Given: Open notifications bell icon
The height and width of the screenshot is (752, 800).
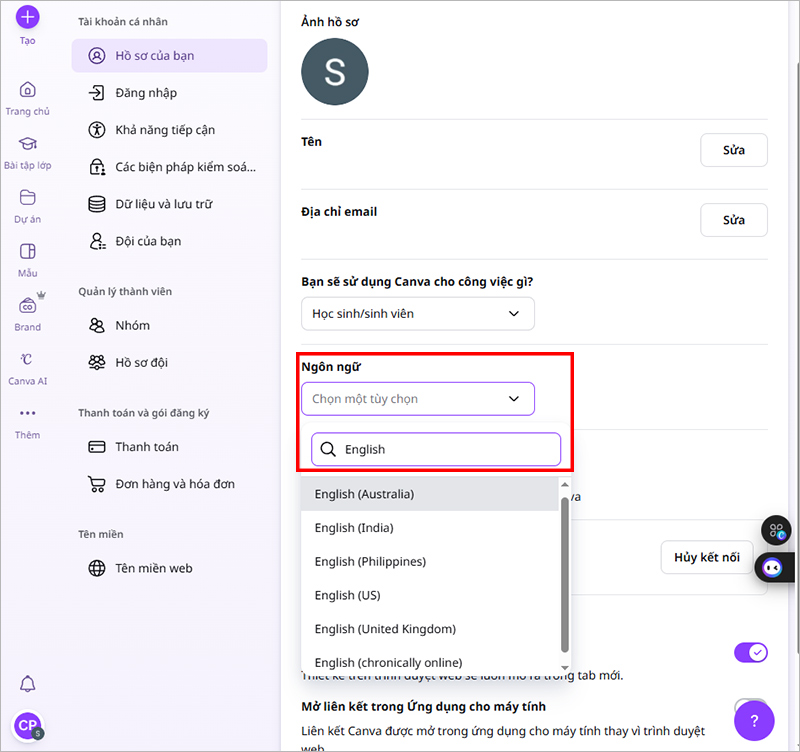Looking at the screenshot, I should pos(28,684).
